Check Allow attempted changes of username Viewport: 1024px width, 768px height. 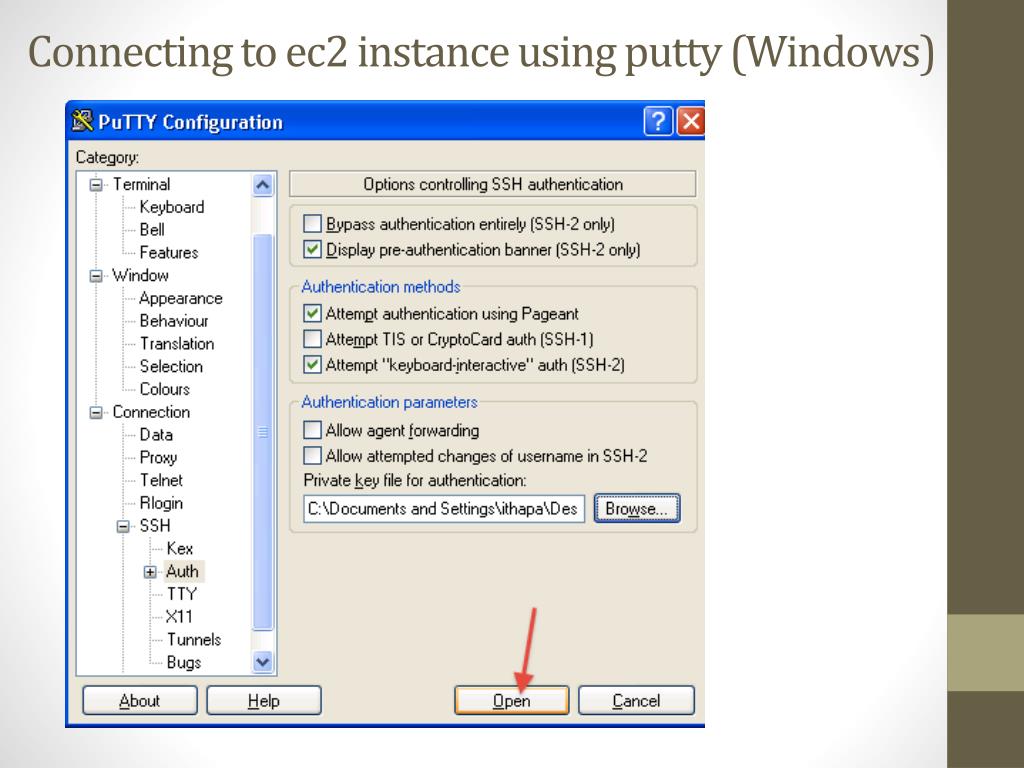pyautogui.click(x=312, y=455)
